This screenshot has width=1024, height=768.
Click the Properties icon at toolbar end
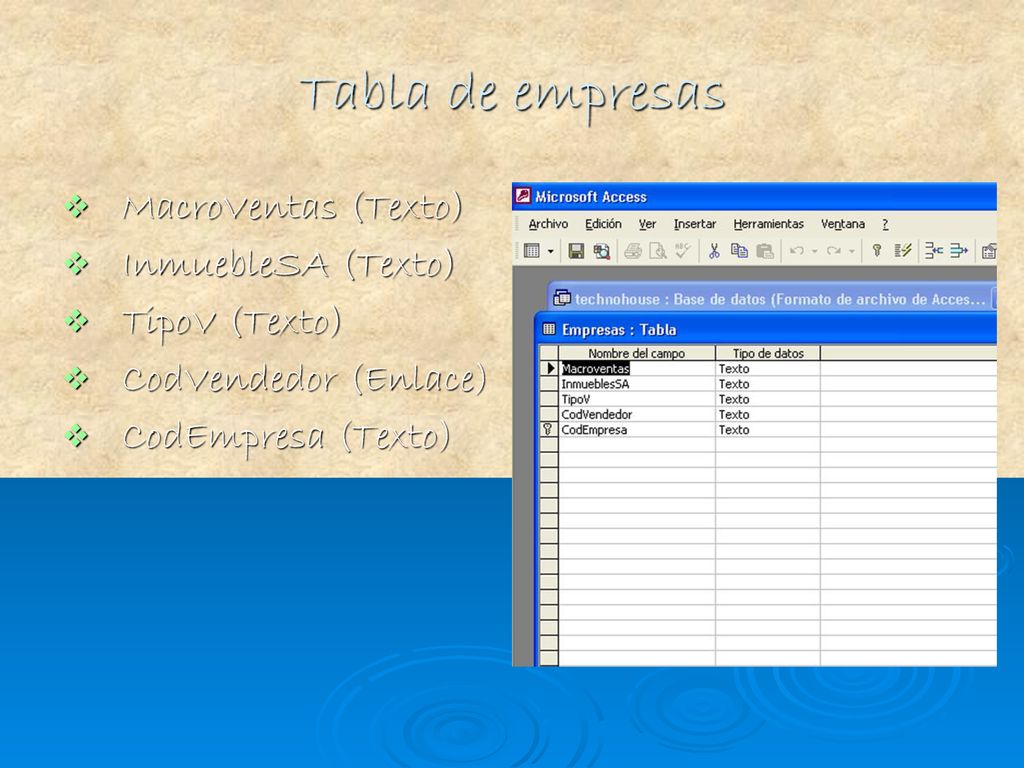click(x=989, y=251)
